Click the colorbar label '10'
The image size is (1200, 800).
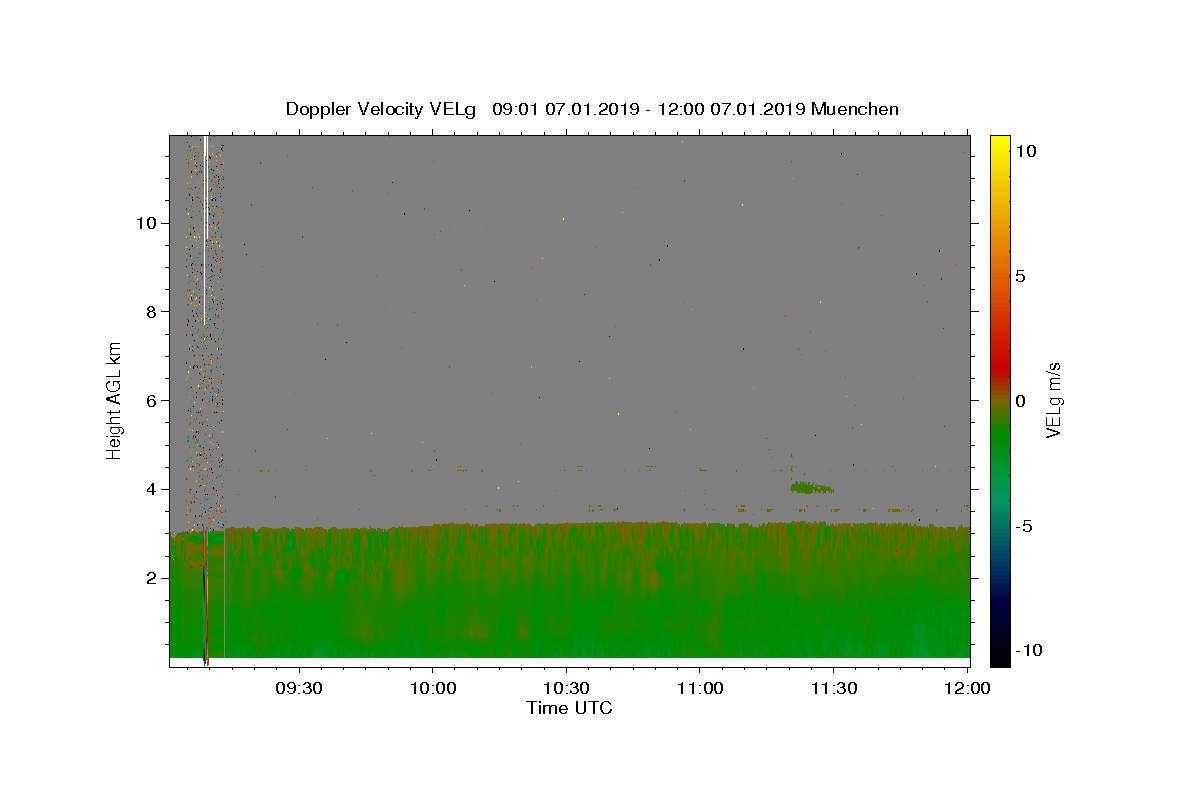(1025, 151)
